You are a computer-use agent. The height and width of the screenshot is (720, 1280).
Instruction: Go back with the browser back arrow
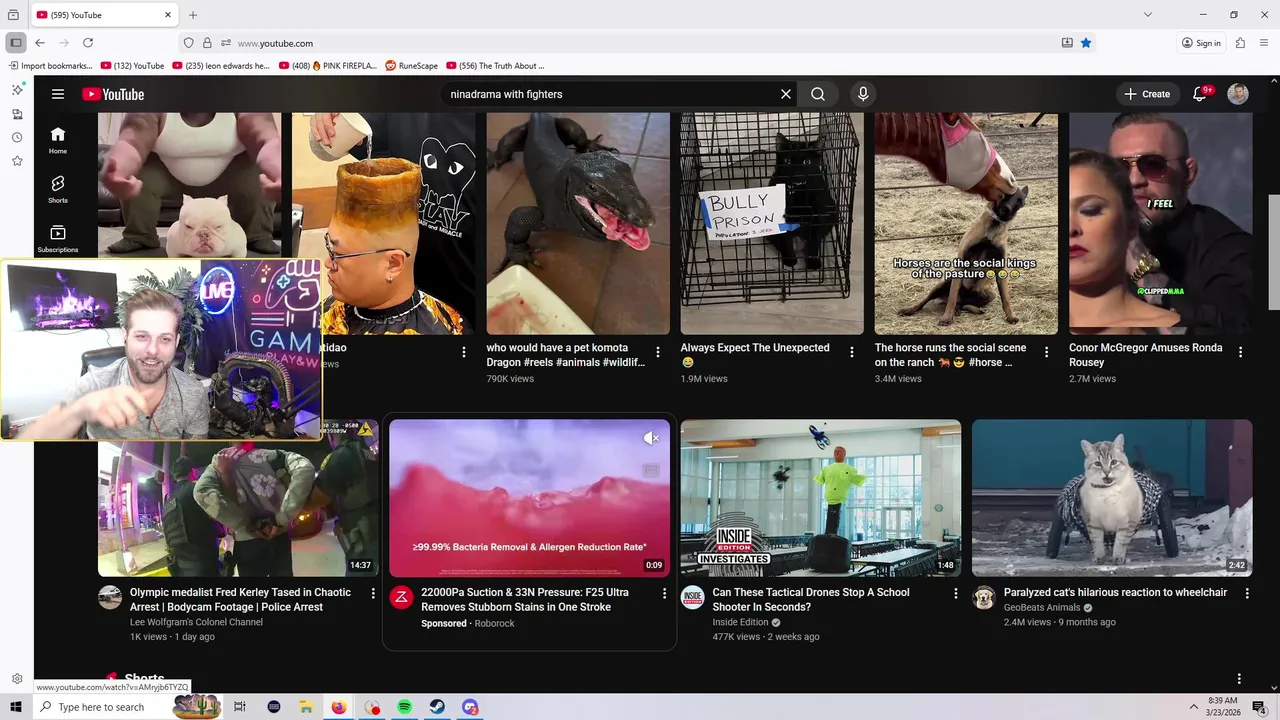40,43
